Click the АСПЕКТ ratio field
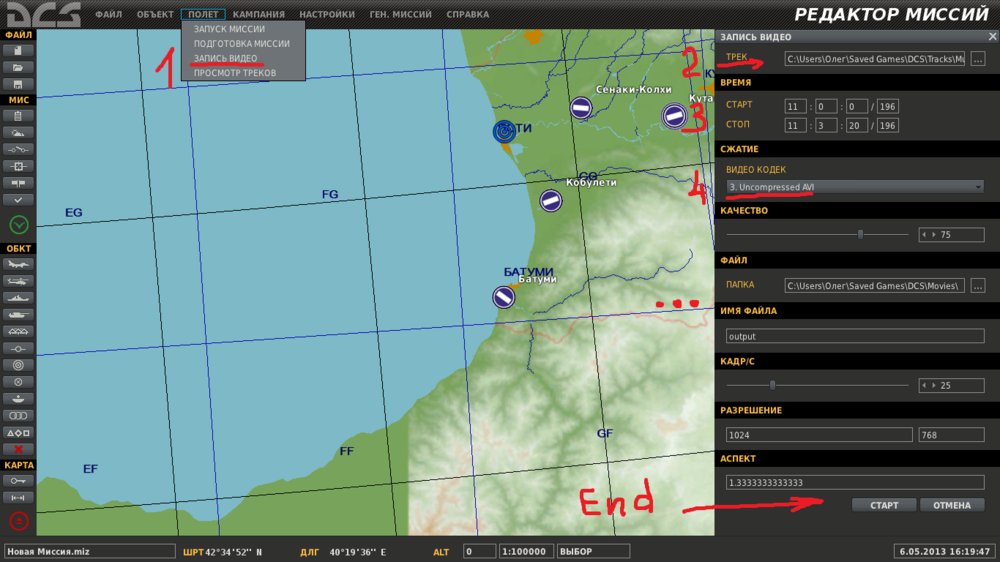Screen dimensions: 1000x562 (855, 483)
